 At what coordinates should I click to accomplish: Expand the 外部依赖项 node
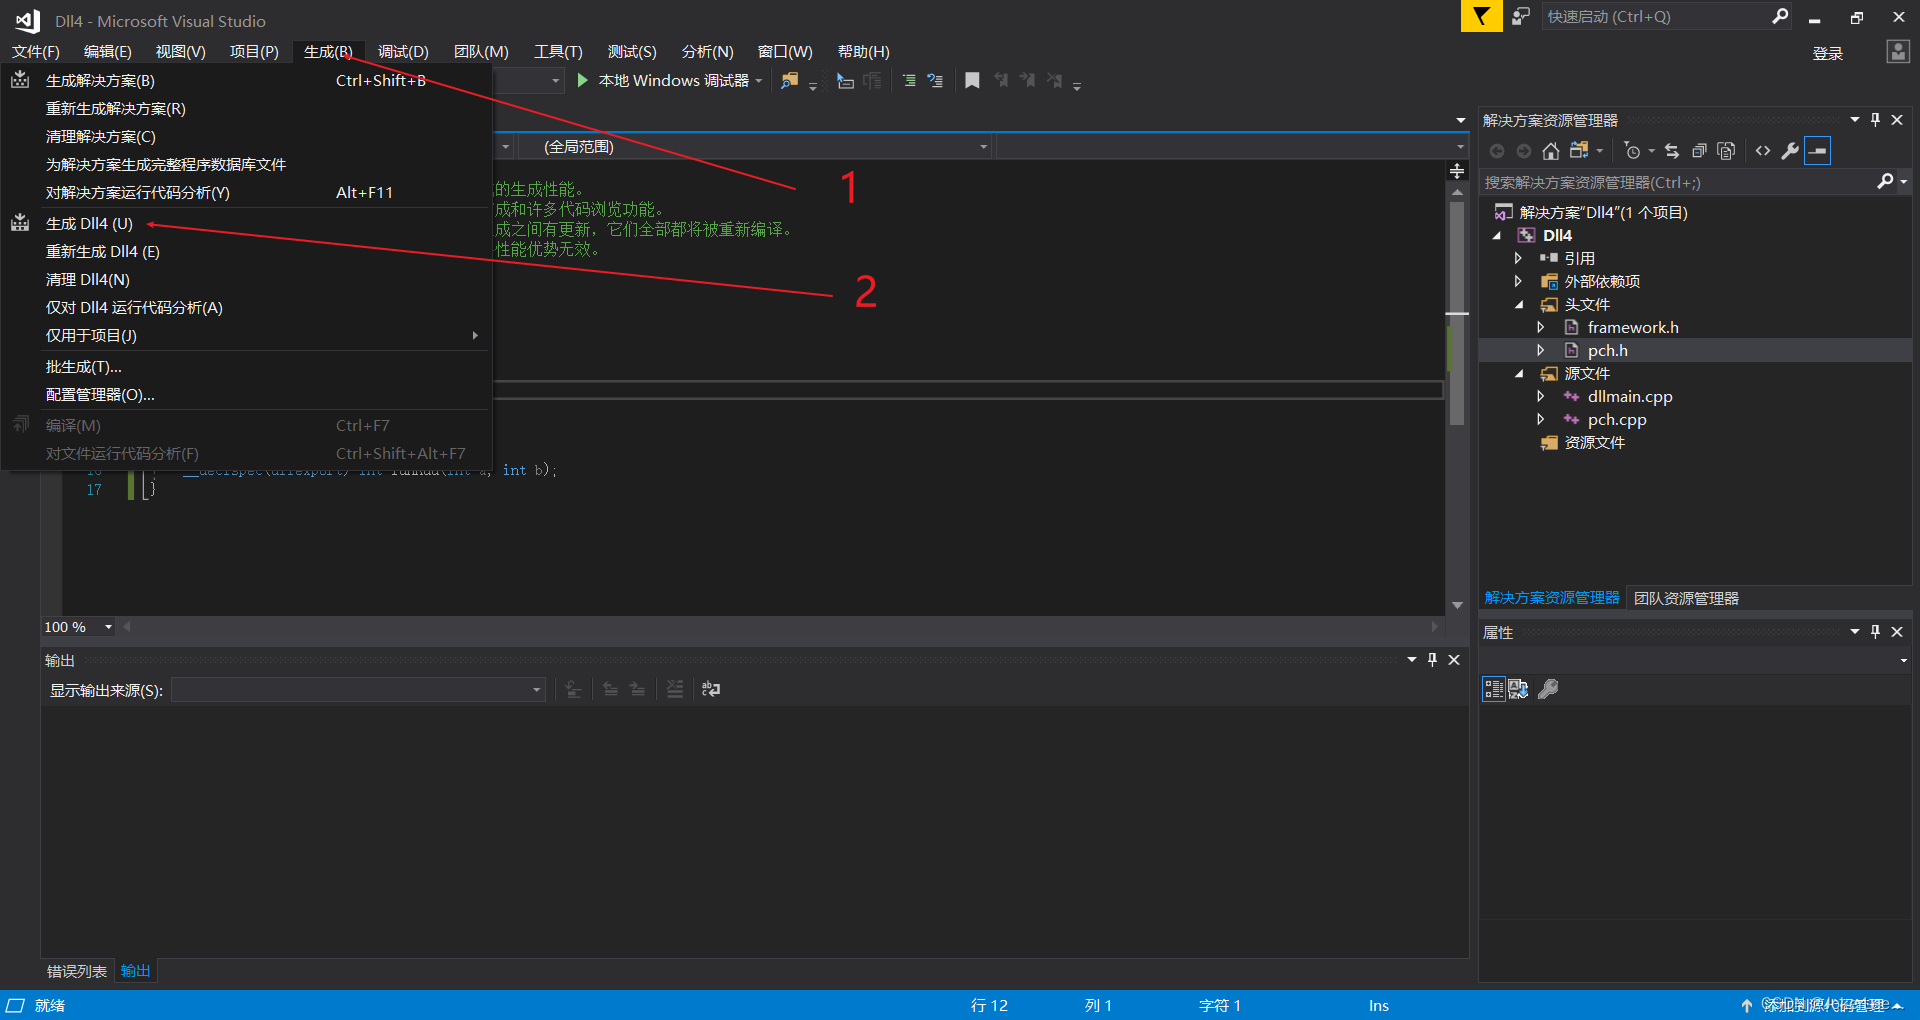pos(1518,281)
